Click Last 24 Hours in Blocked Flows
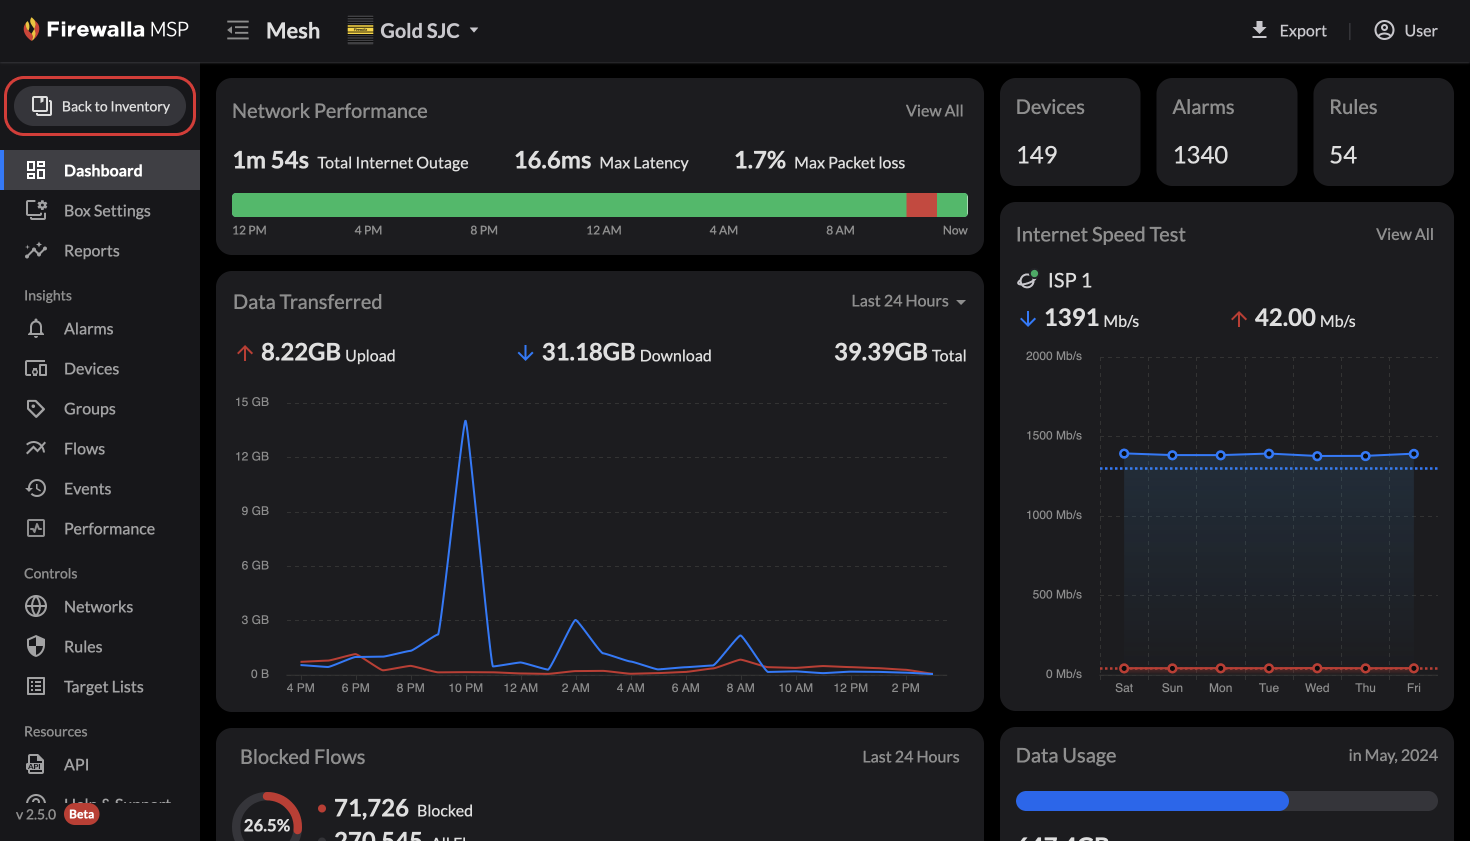Viewport: 1470px width, 841px height. (x=911, y=757)
